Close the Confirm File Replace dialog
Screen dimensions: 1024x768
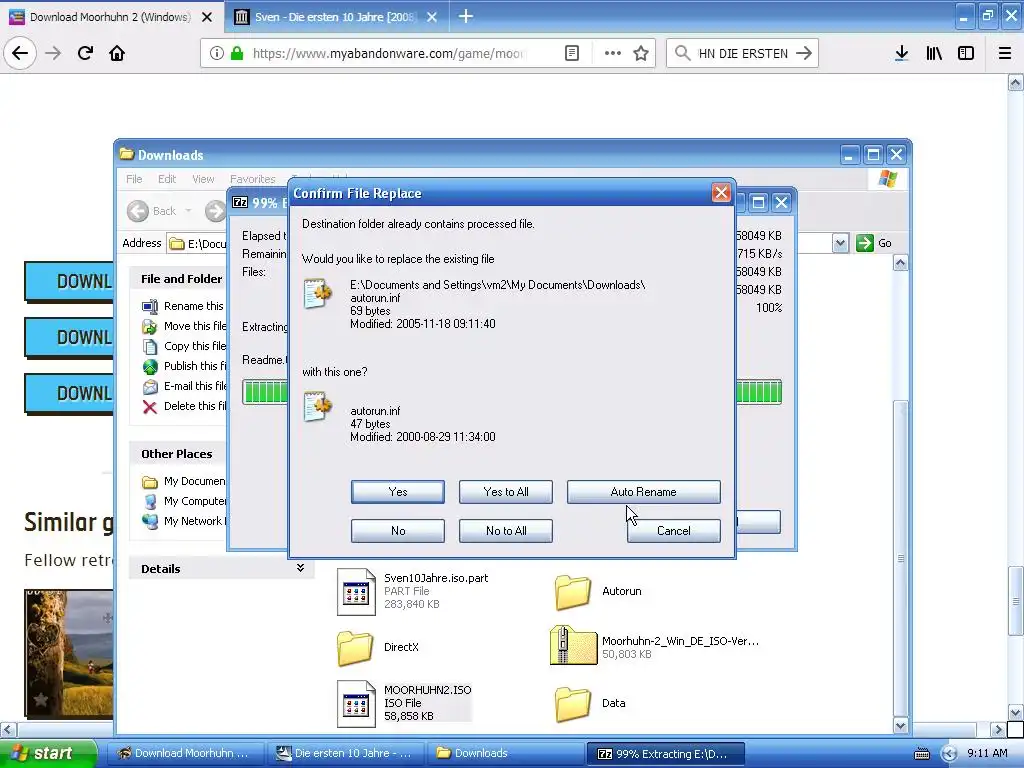coord(720,193)
